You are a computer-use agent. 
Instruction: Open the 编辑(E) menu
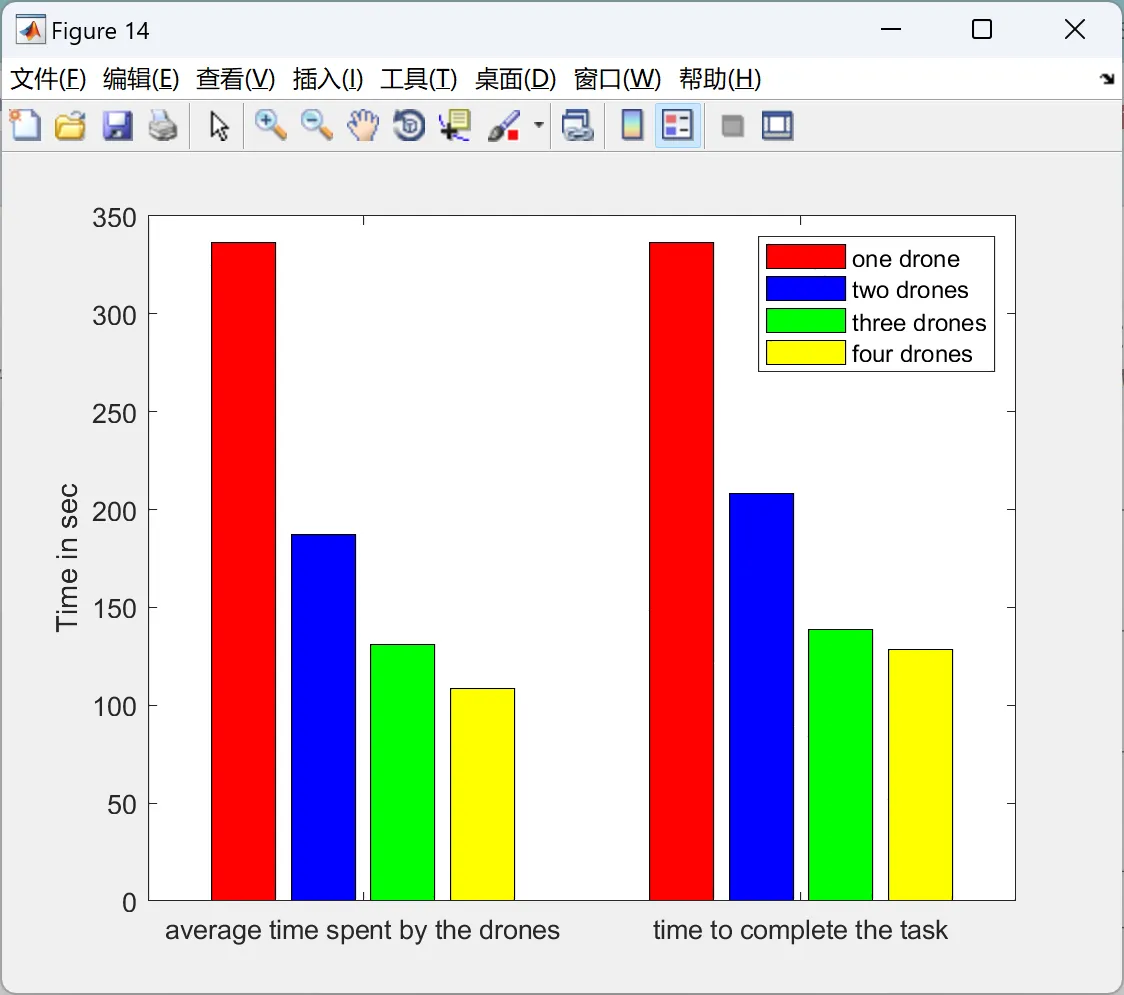[140, 79]
